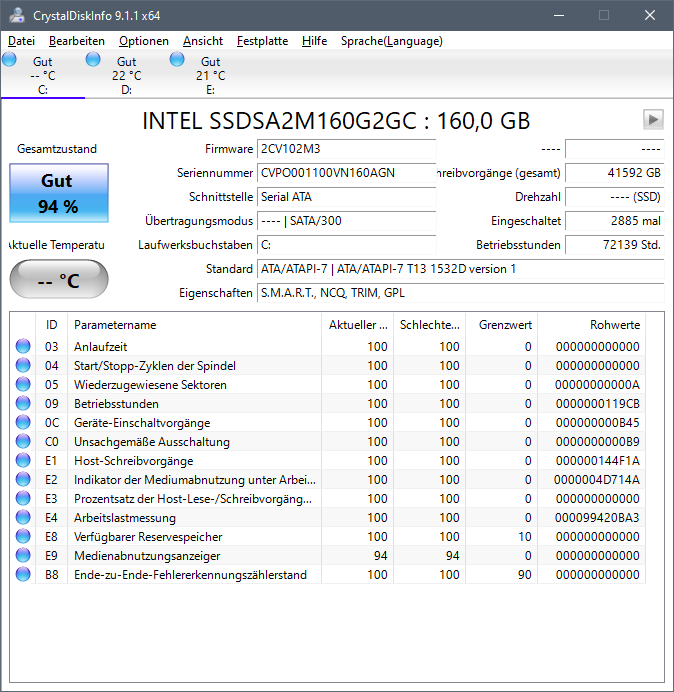Click the Laufwerksbuchstaben field C:

[346, 245]
